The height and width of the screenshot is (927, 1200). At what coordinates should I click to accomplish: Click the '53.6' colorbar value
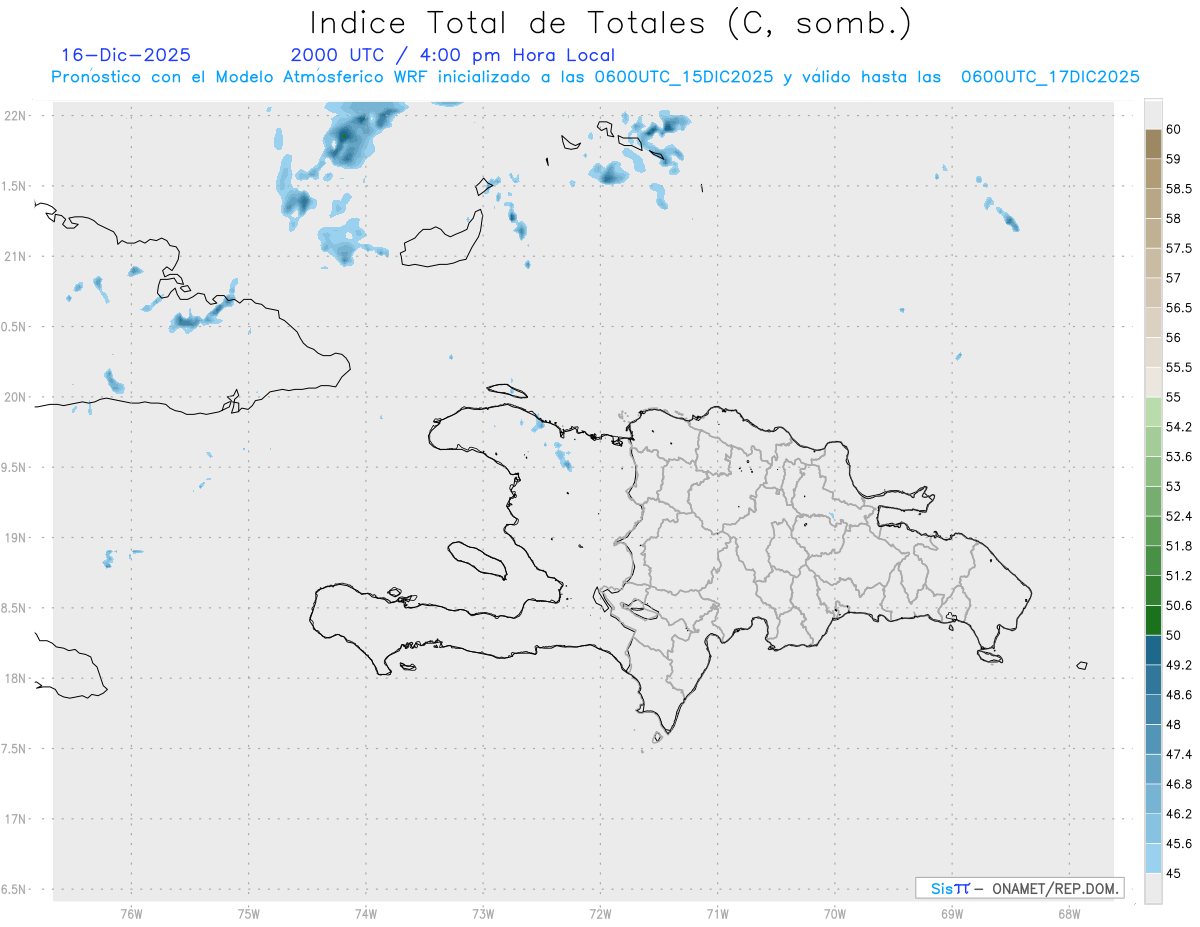1179,457
